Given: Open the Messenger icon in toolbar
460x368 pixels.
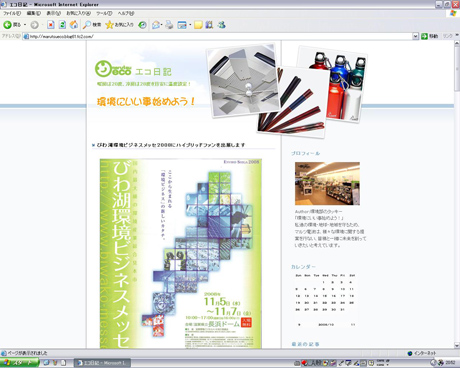Looking at the screenshot, I should 221,25.
